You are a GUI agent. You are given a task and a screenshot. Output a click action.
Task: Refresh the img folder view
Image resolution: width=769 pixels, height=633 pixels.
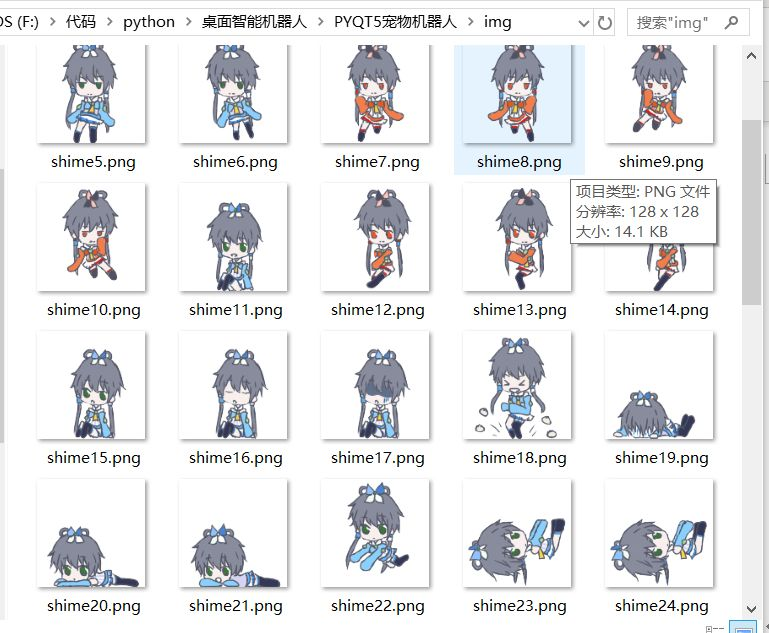605,23
